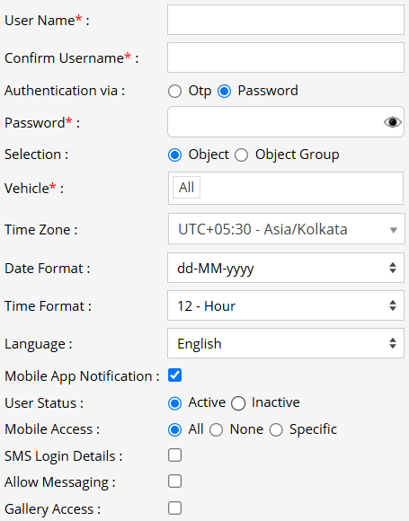Select Otp authentication option
This screenshot has height=521, width=409.
tap(175, 91)
